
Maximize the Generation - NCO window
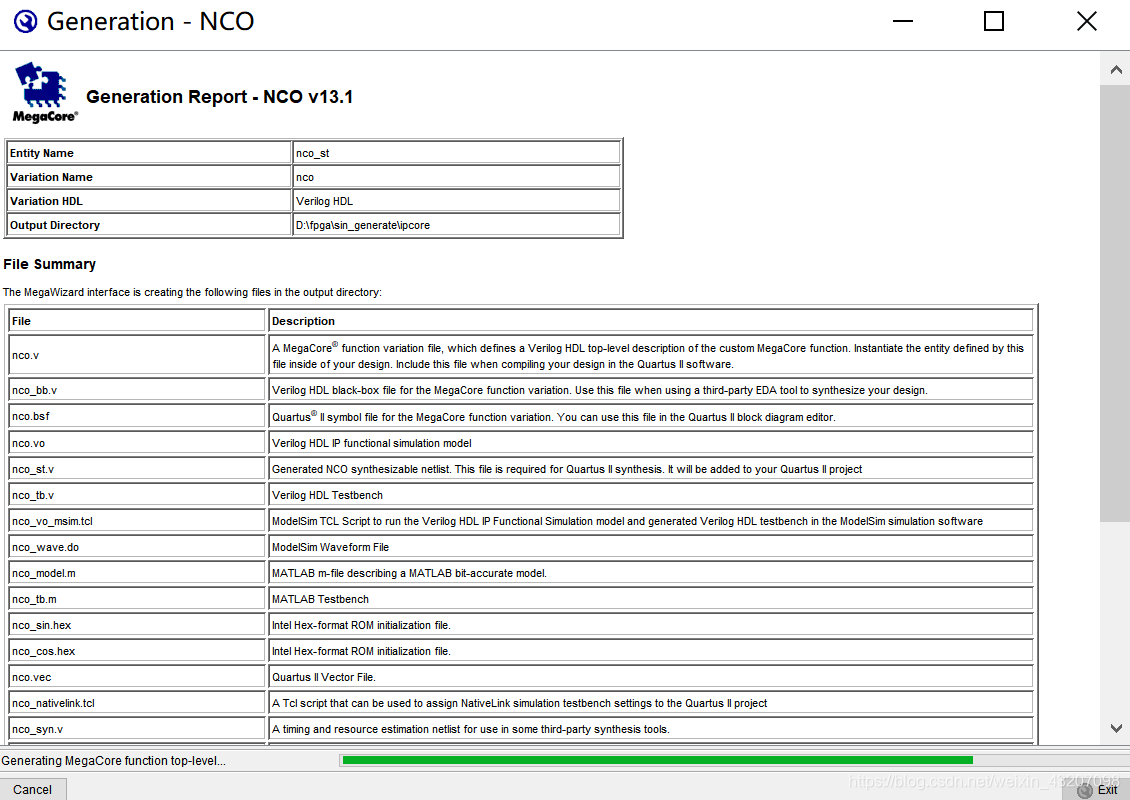[x=994, y=22]
